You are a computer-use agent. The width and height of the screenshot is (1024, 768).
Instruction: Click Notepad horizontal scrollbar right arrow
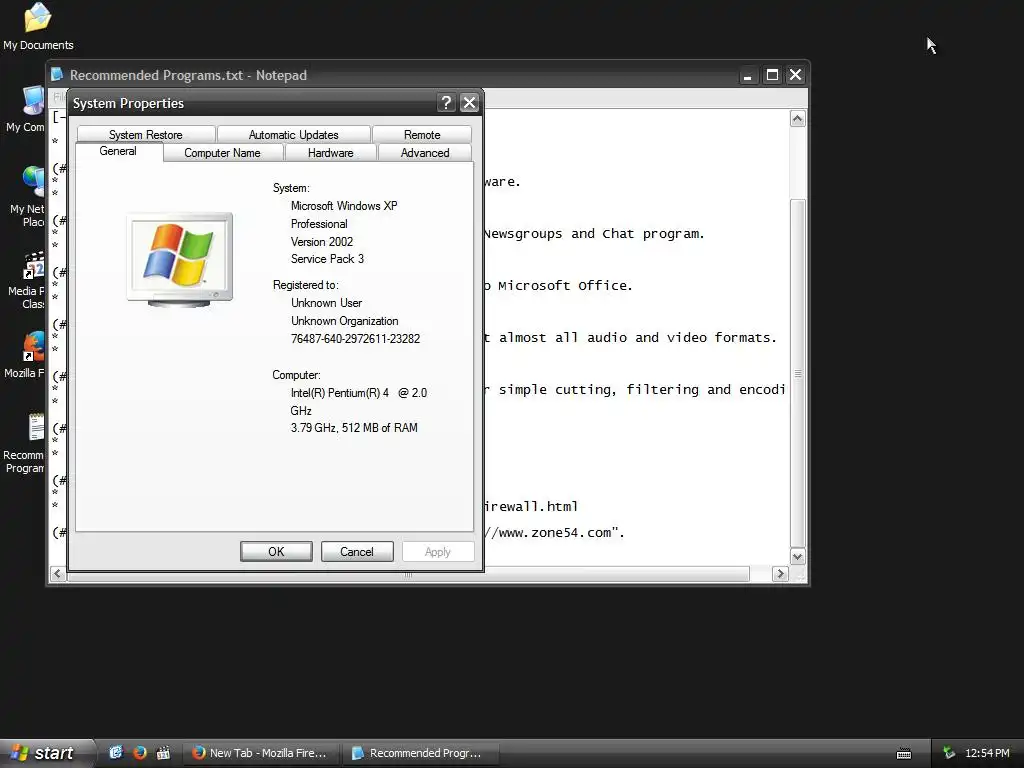point(780,573)
